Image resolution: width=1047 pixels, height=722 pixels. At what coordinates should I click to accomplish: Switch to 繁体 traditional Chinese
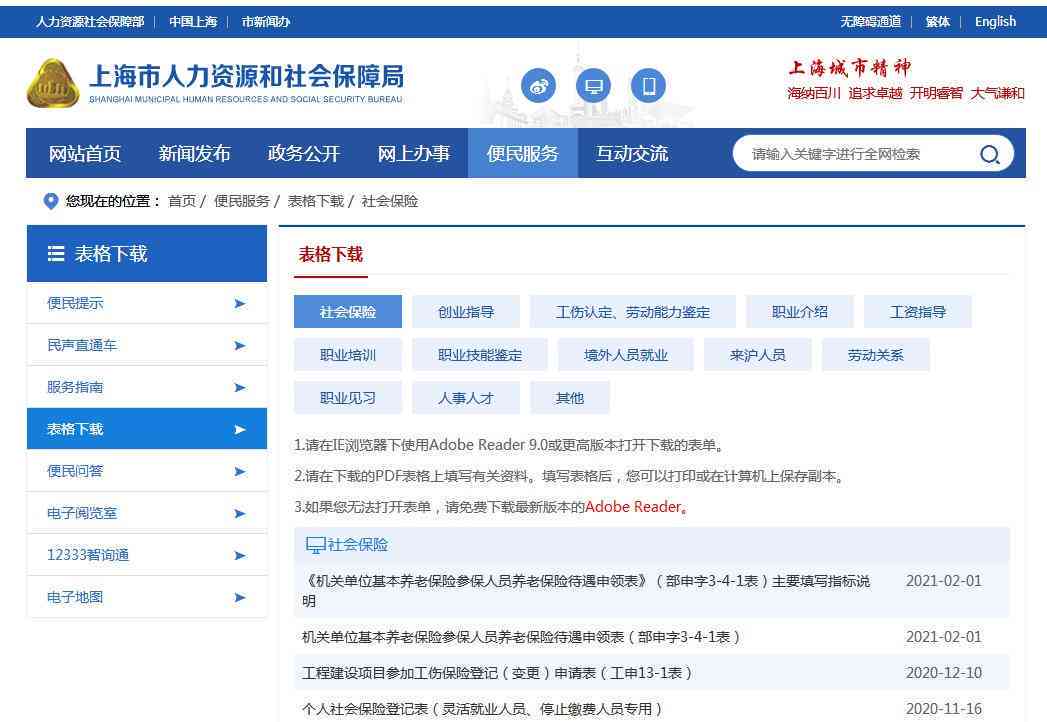pos(937,22)
